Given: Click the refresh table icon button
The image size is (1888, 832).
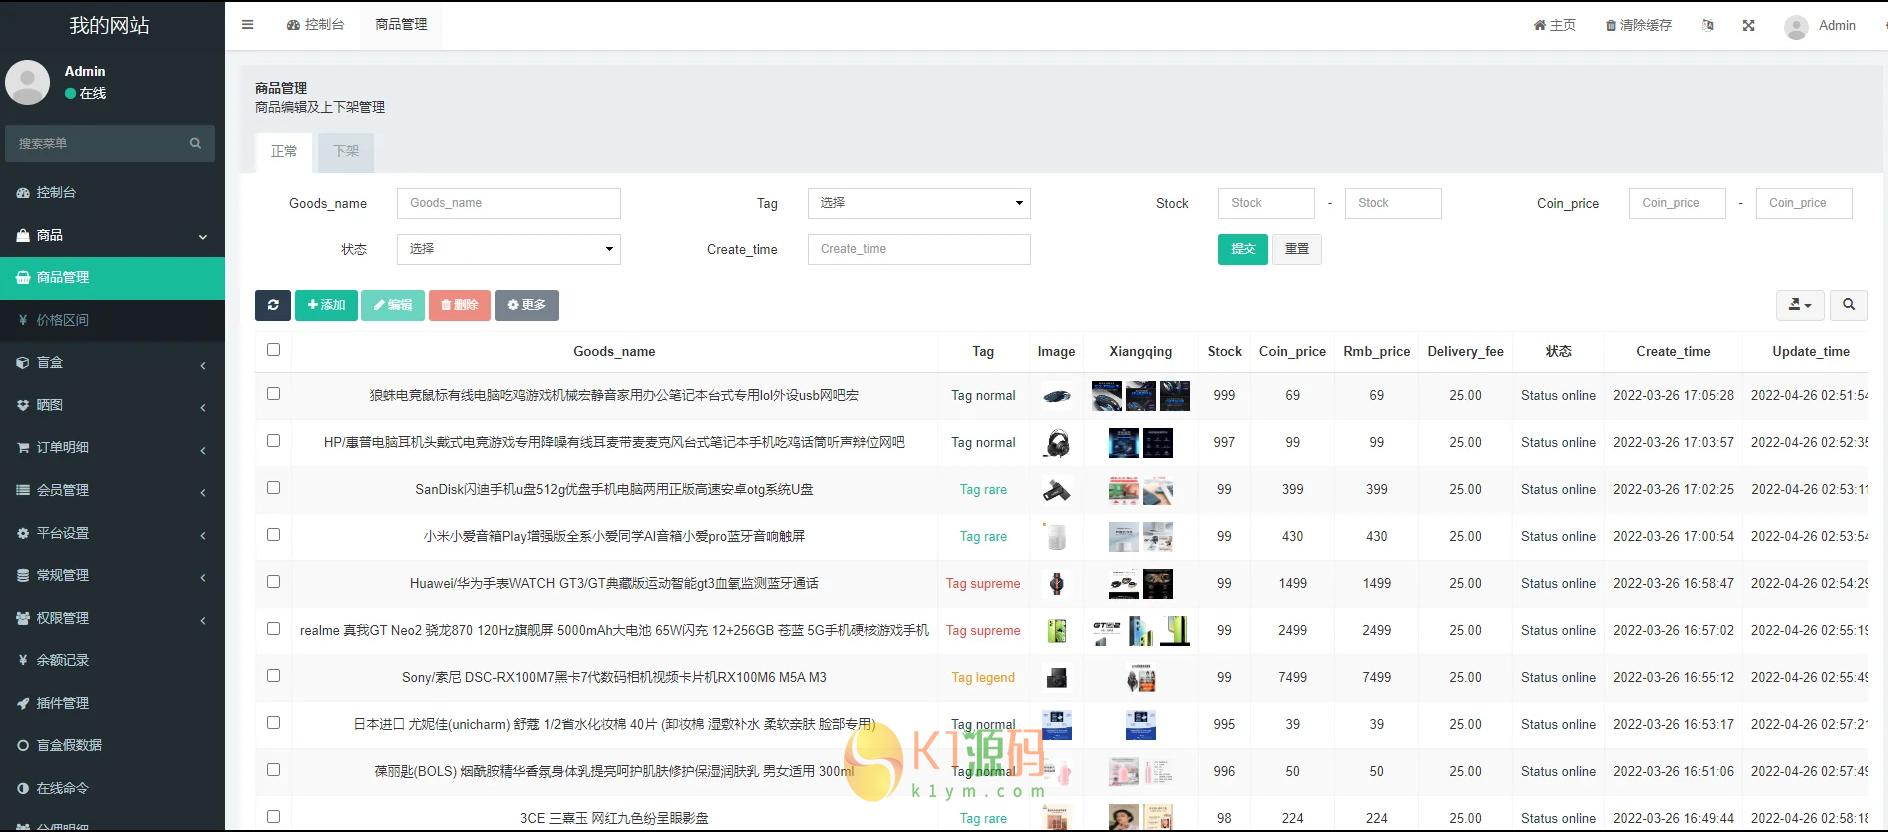Looking at the screenshot, I should click(273, 305).
